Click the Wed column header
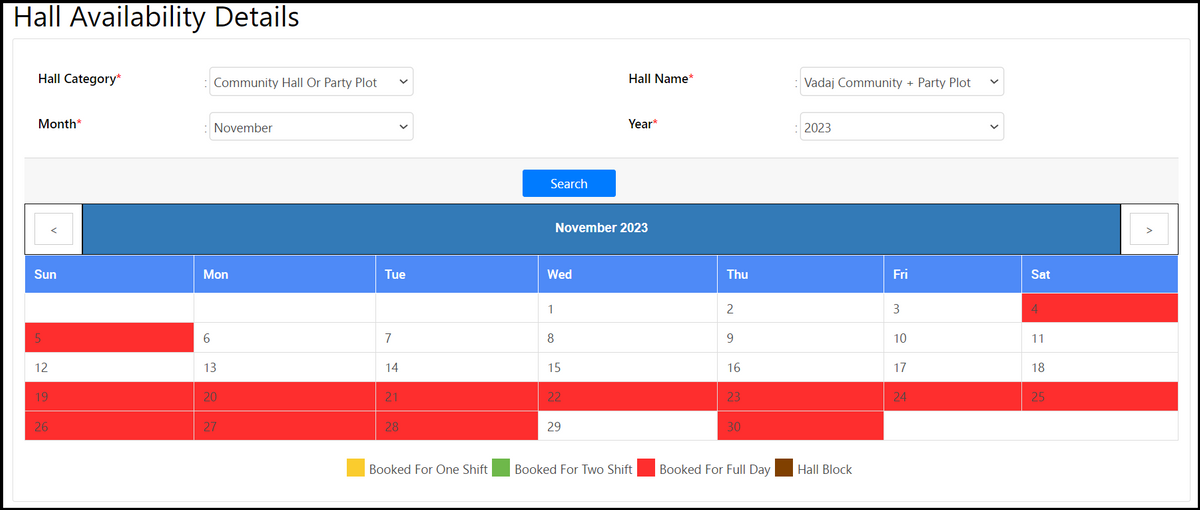The image size is (1200, 510). pyautogui.click(x=627, y=274)
